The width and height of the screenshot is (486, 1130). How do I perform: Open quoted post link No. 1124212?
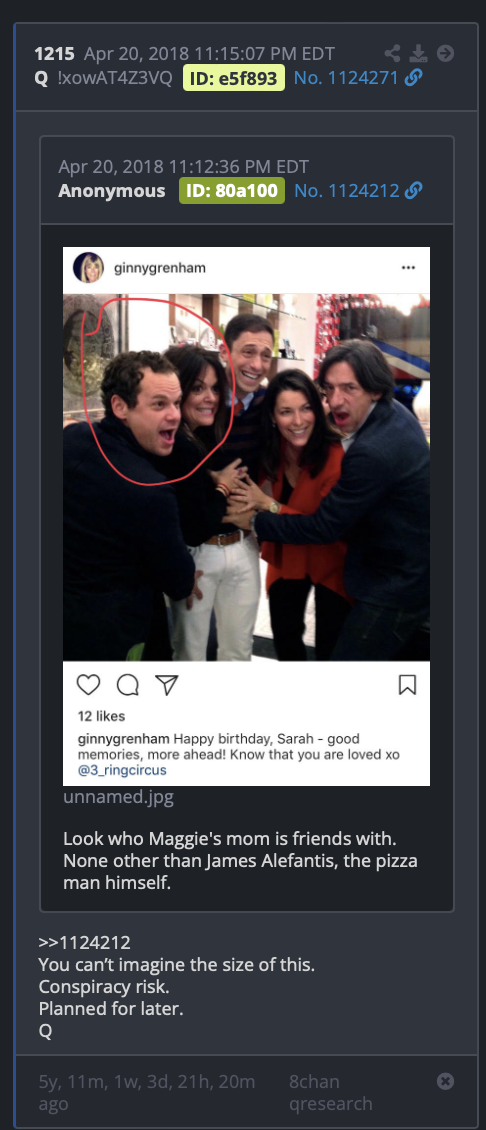[347, 190]
